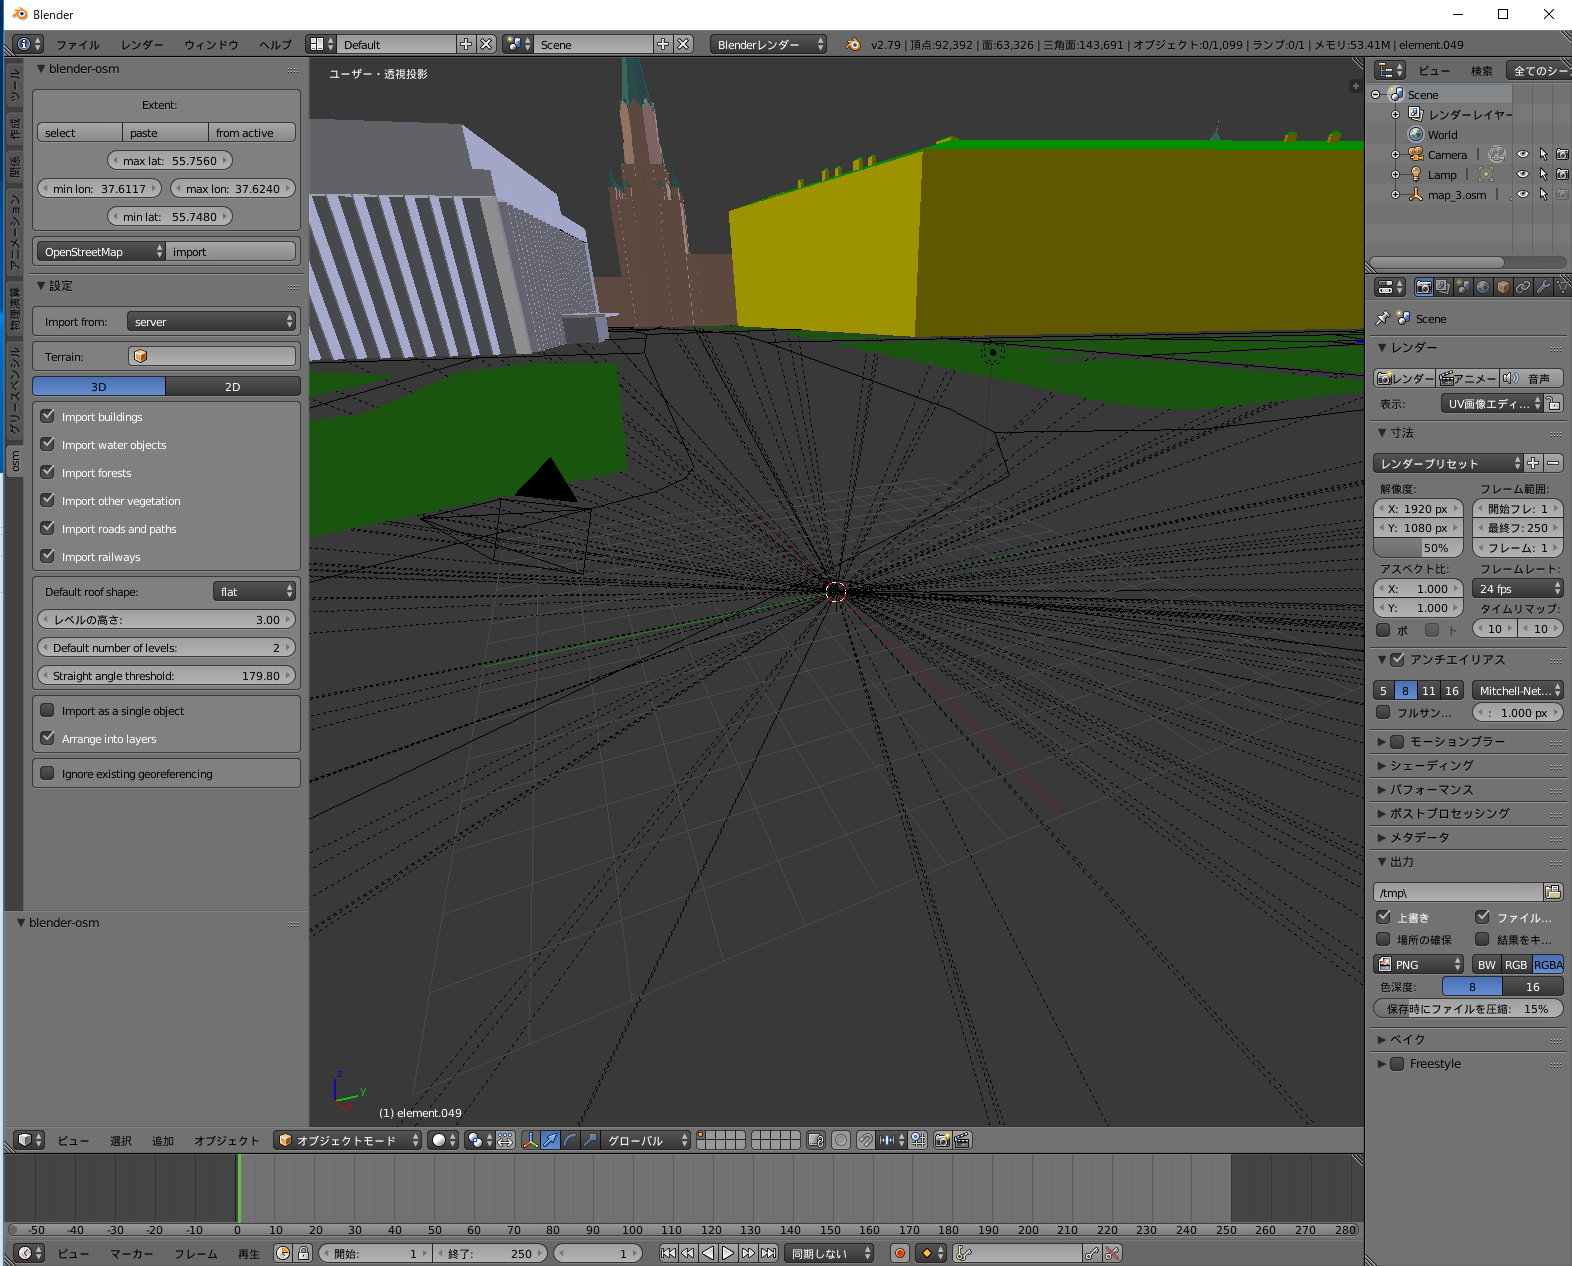Click the auto-keyframe record button
Viewport: 1572px width, 1266px height.
(900, 1253)
